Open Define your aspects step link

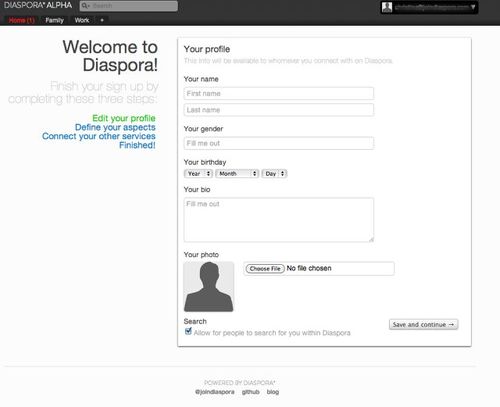115,127
